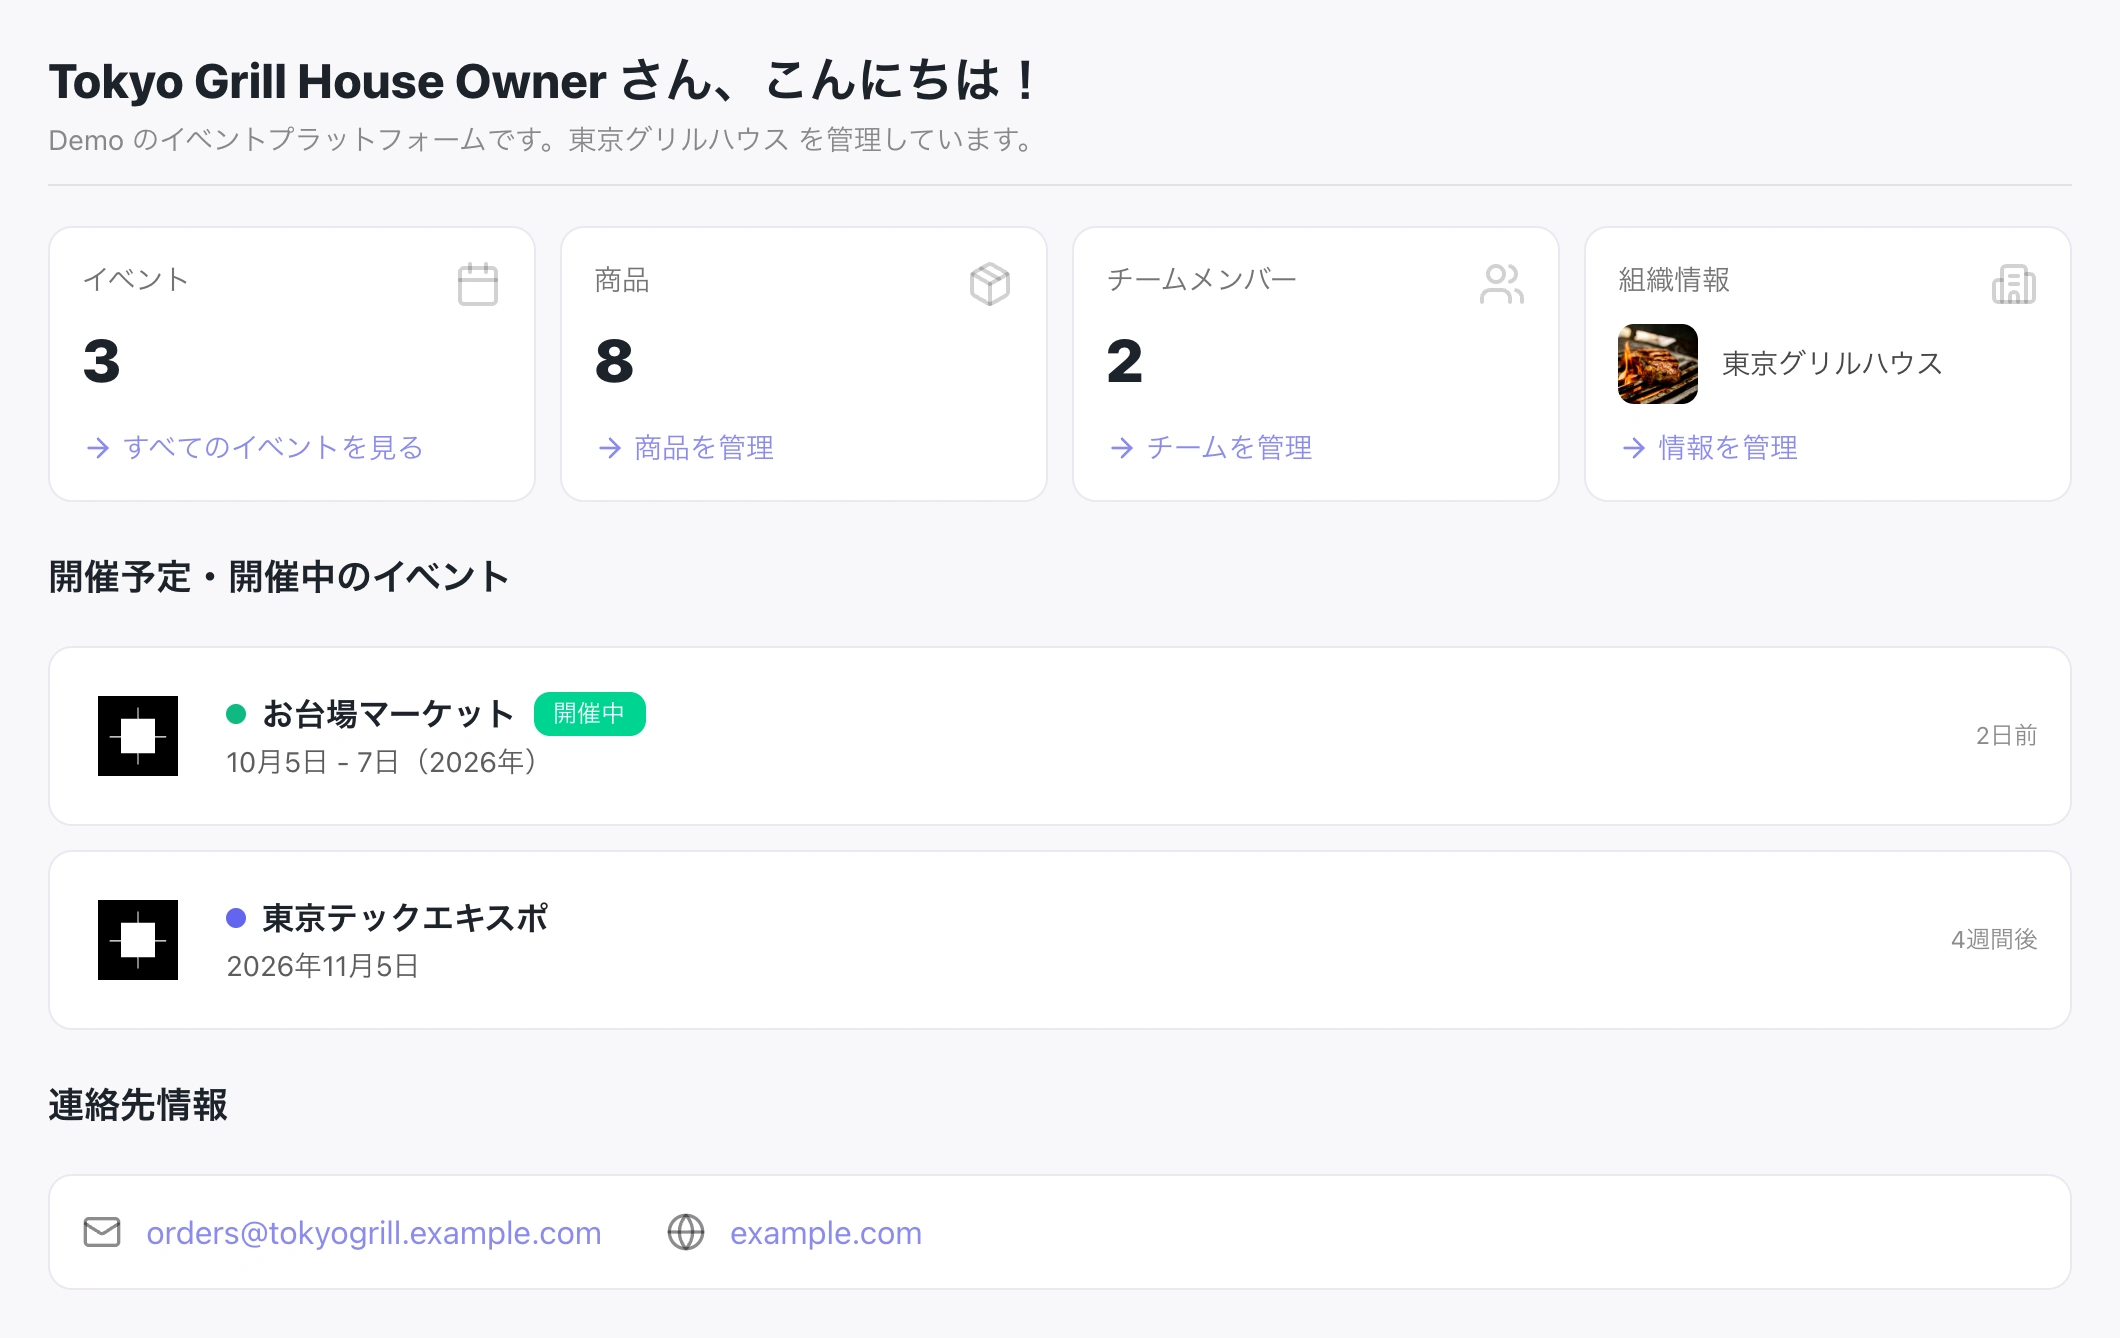The width and height of the screenshot is (2120, 1338).
Task: Click the お台場マーケット event thumbnail
Action: click(x=138, y=736)
